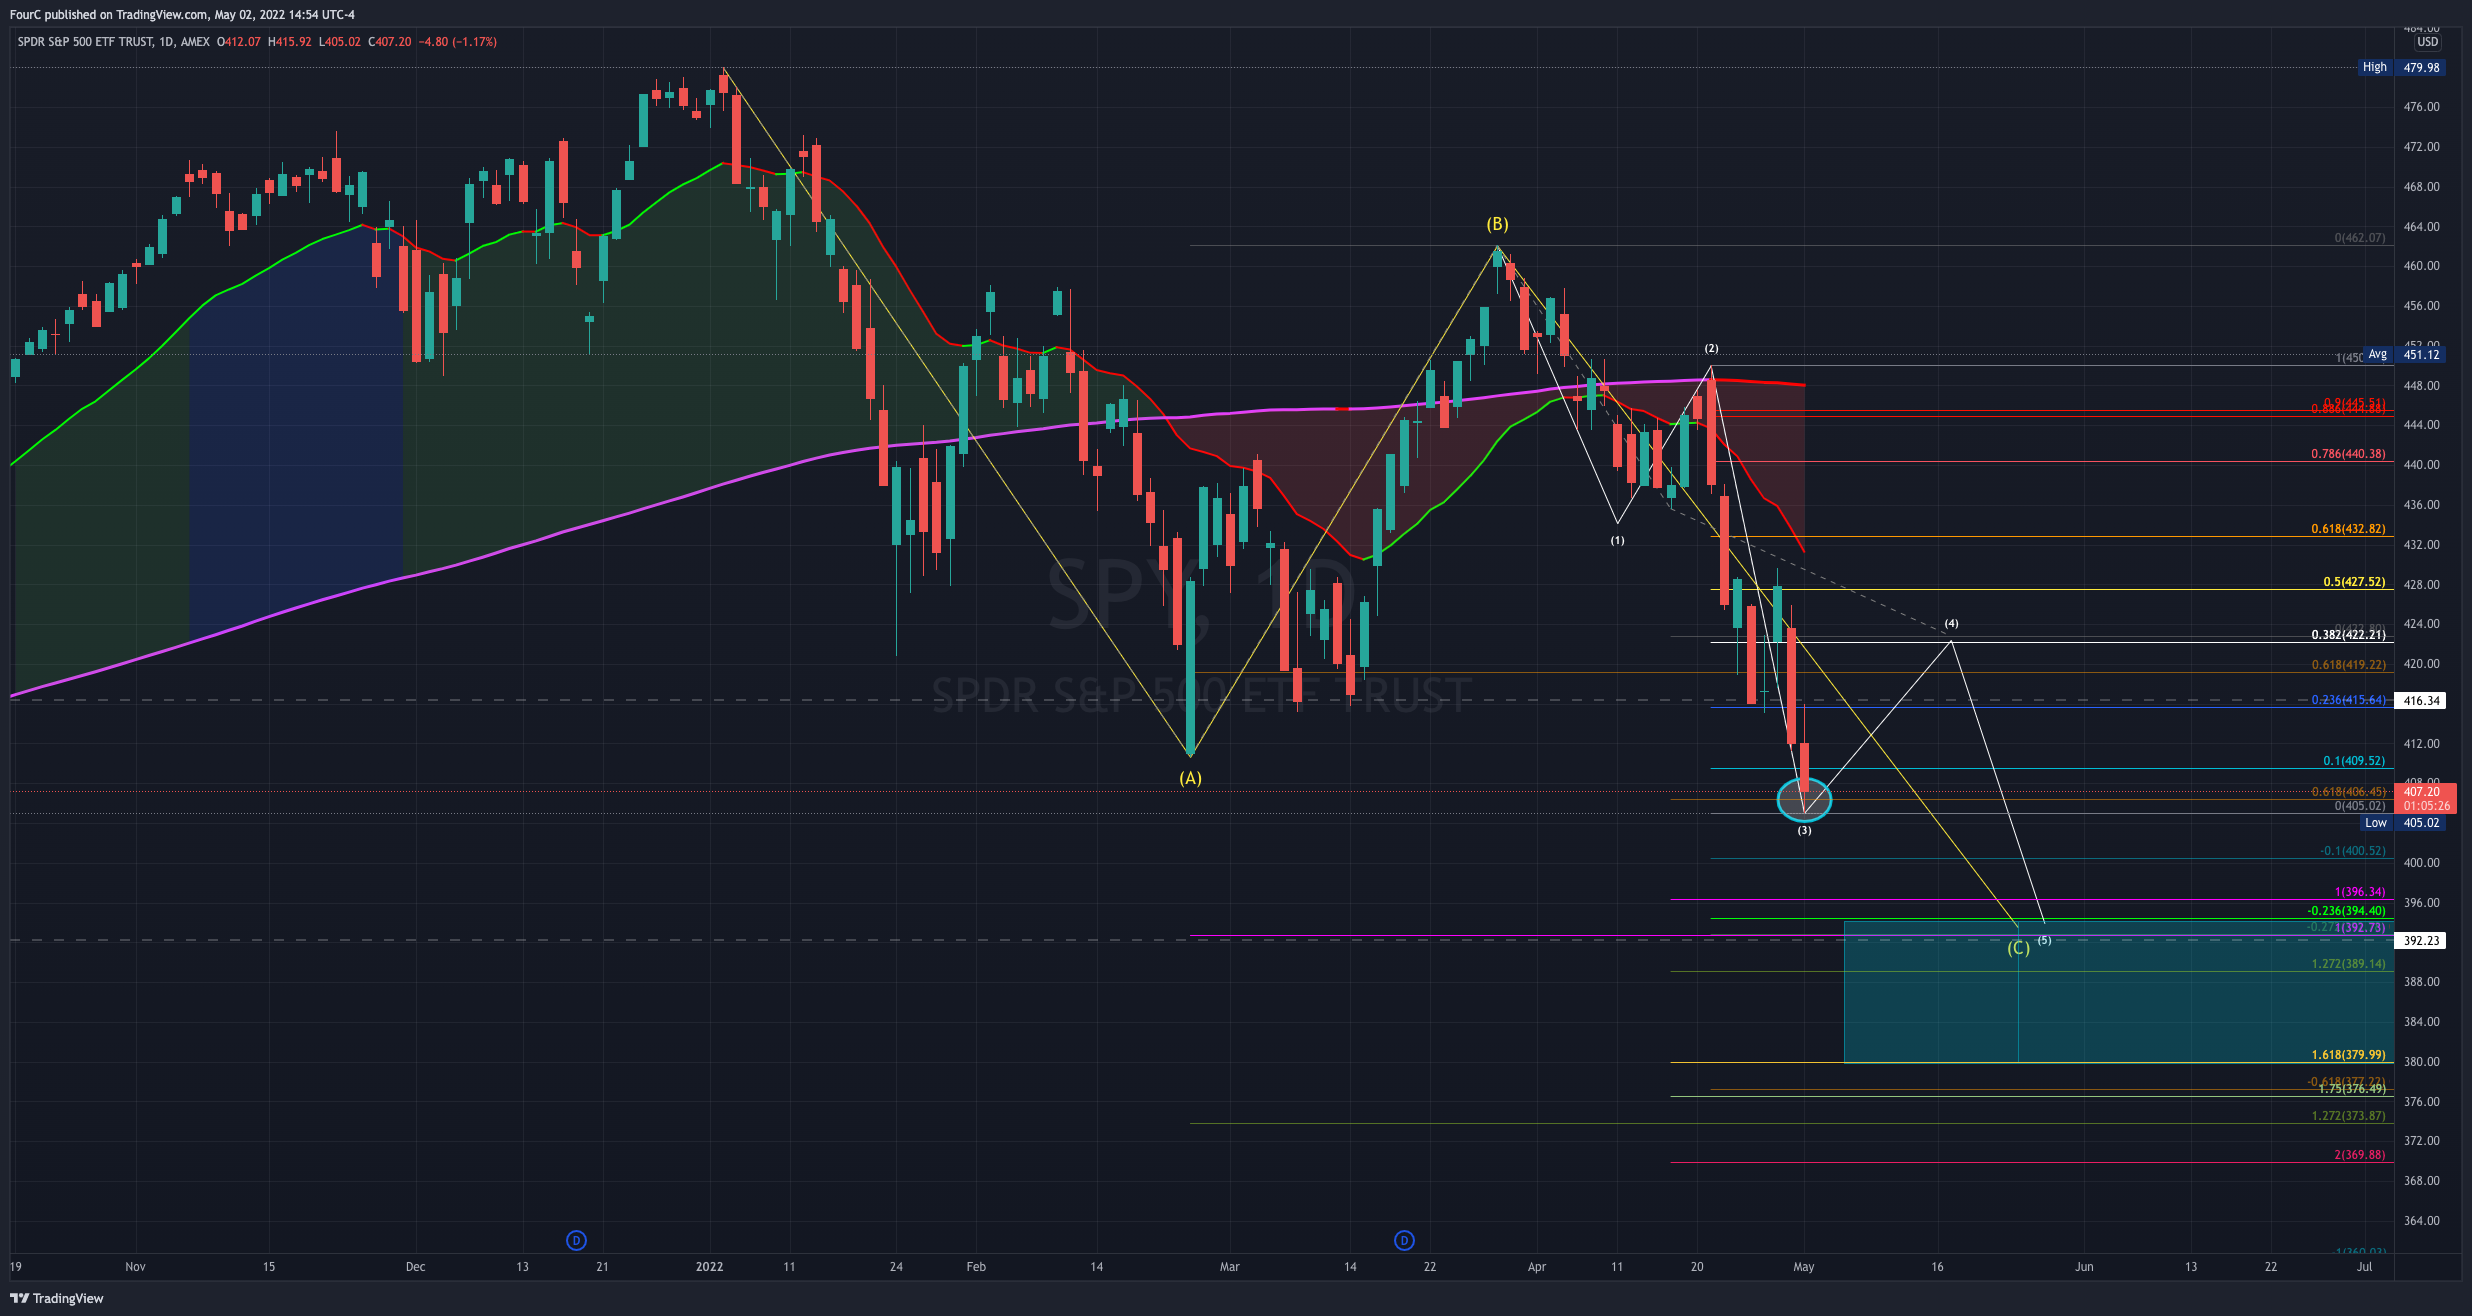Image resolution: width=2472 pixels, height=1316 pixels.
Task: Click the 0.5(427.52) Fibonacci label
Action: pyautogui.click(x=2354, y=582)
